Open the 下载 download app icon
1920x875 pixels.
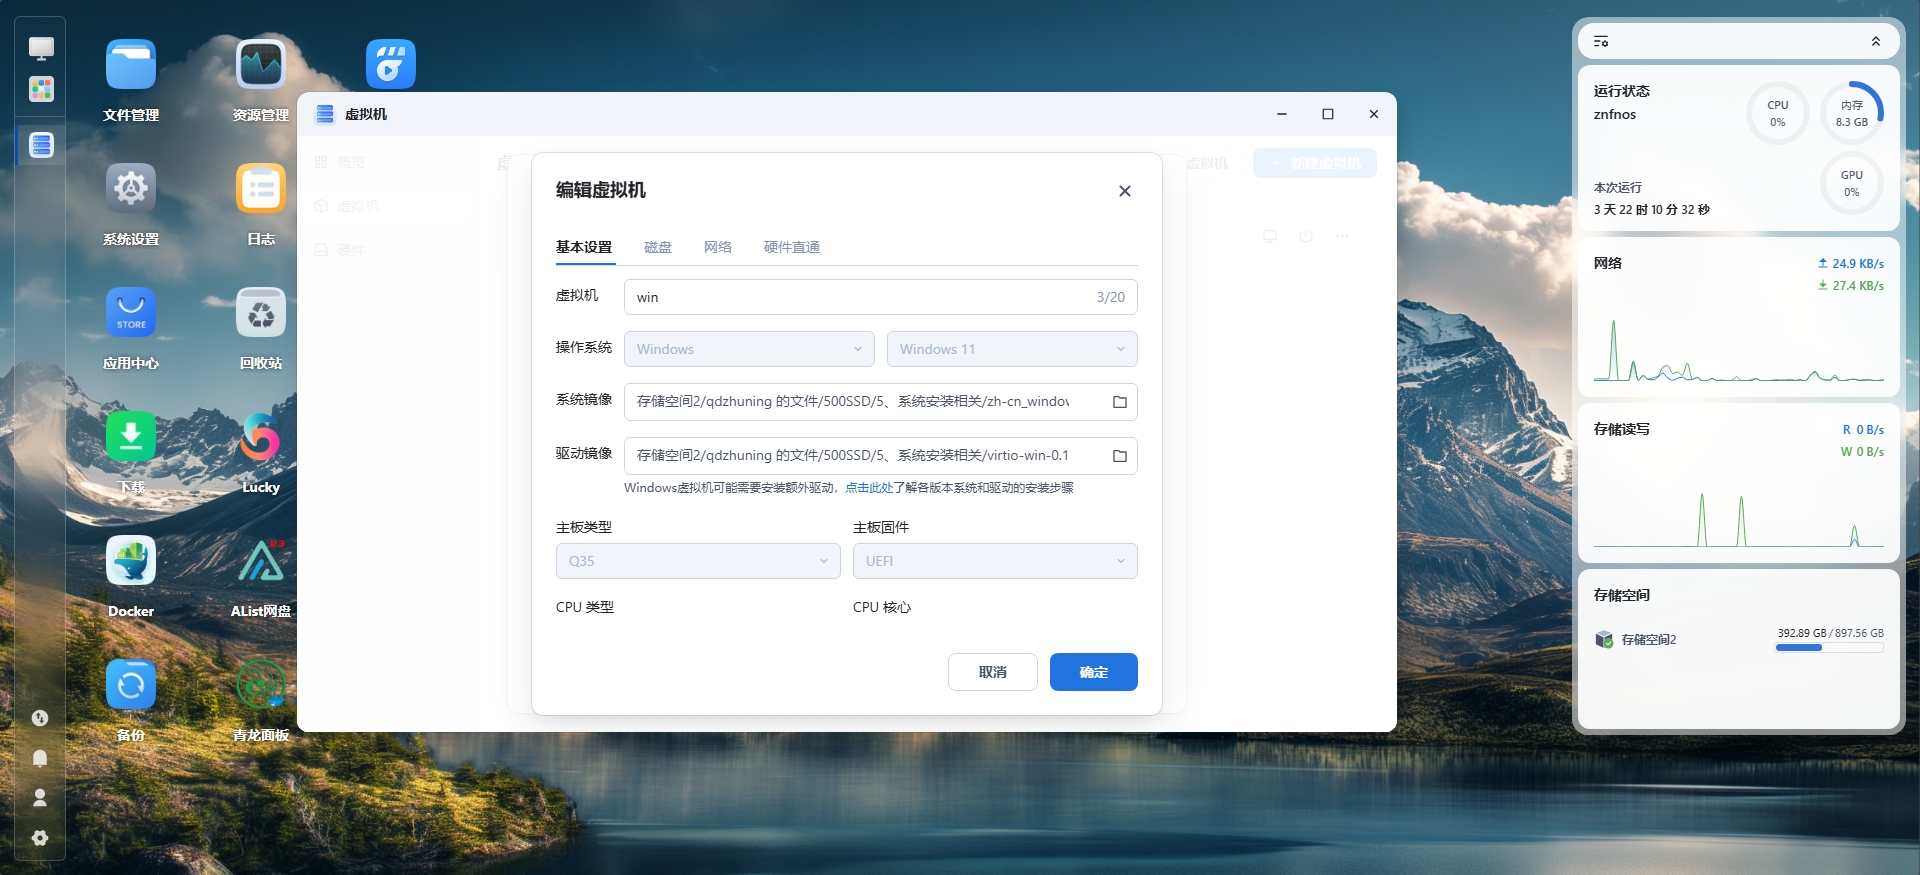[131, 437]
